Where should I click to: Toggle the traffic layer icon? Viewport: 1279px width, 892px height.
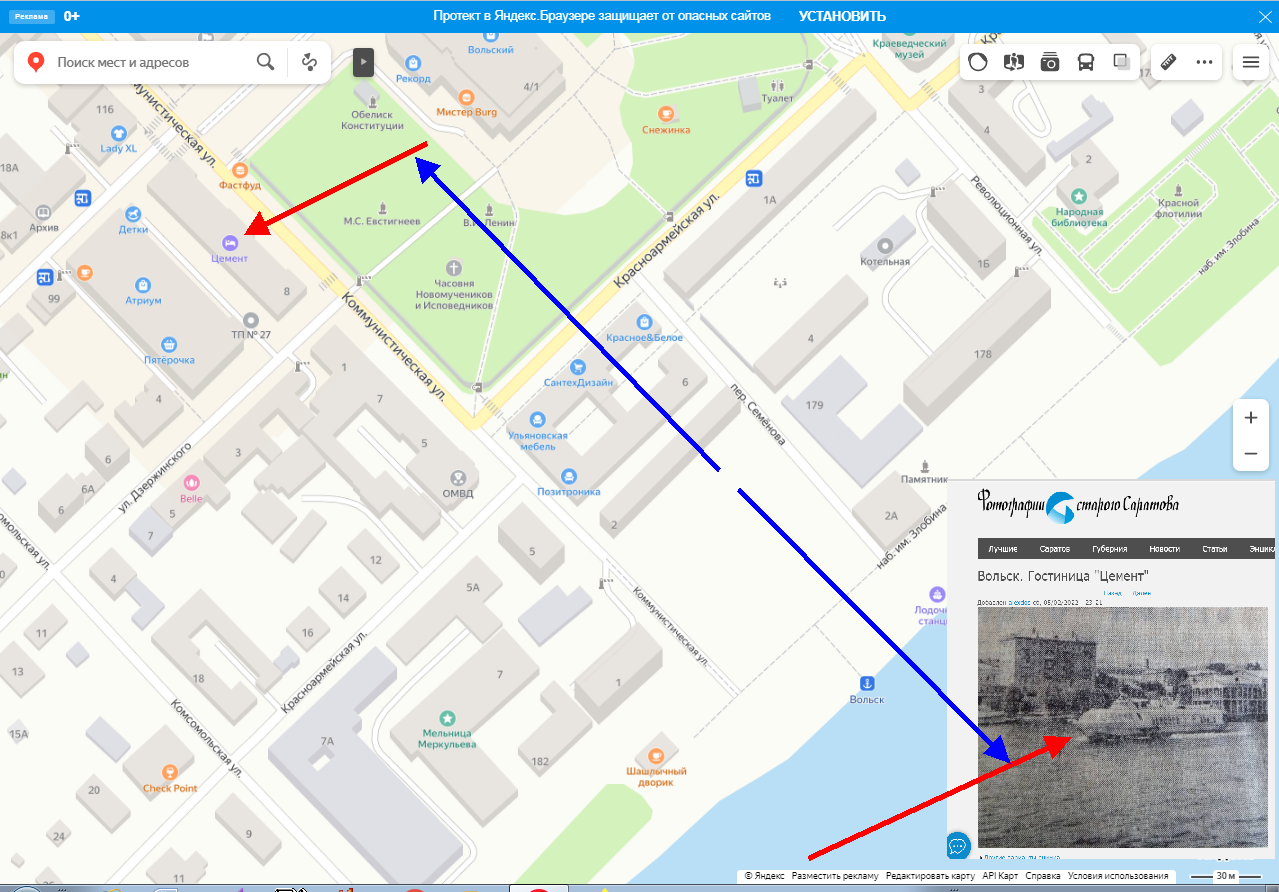[978, 62]
